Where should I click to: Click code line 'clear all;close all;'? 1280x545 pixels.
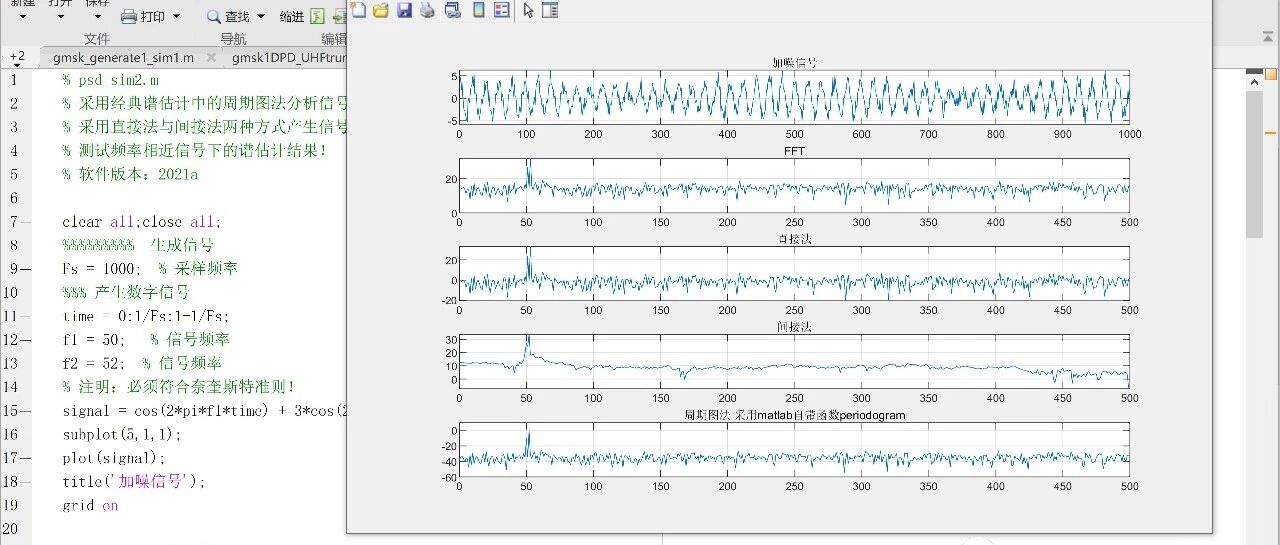(x=141, y=222)
